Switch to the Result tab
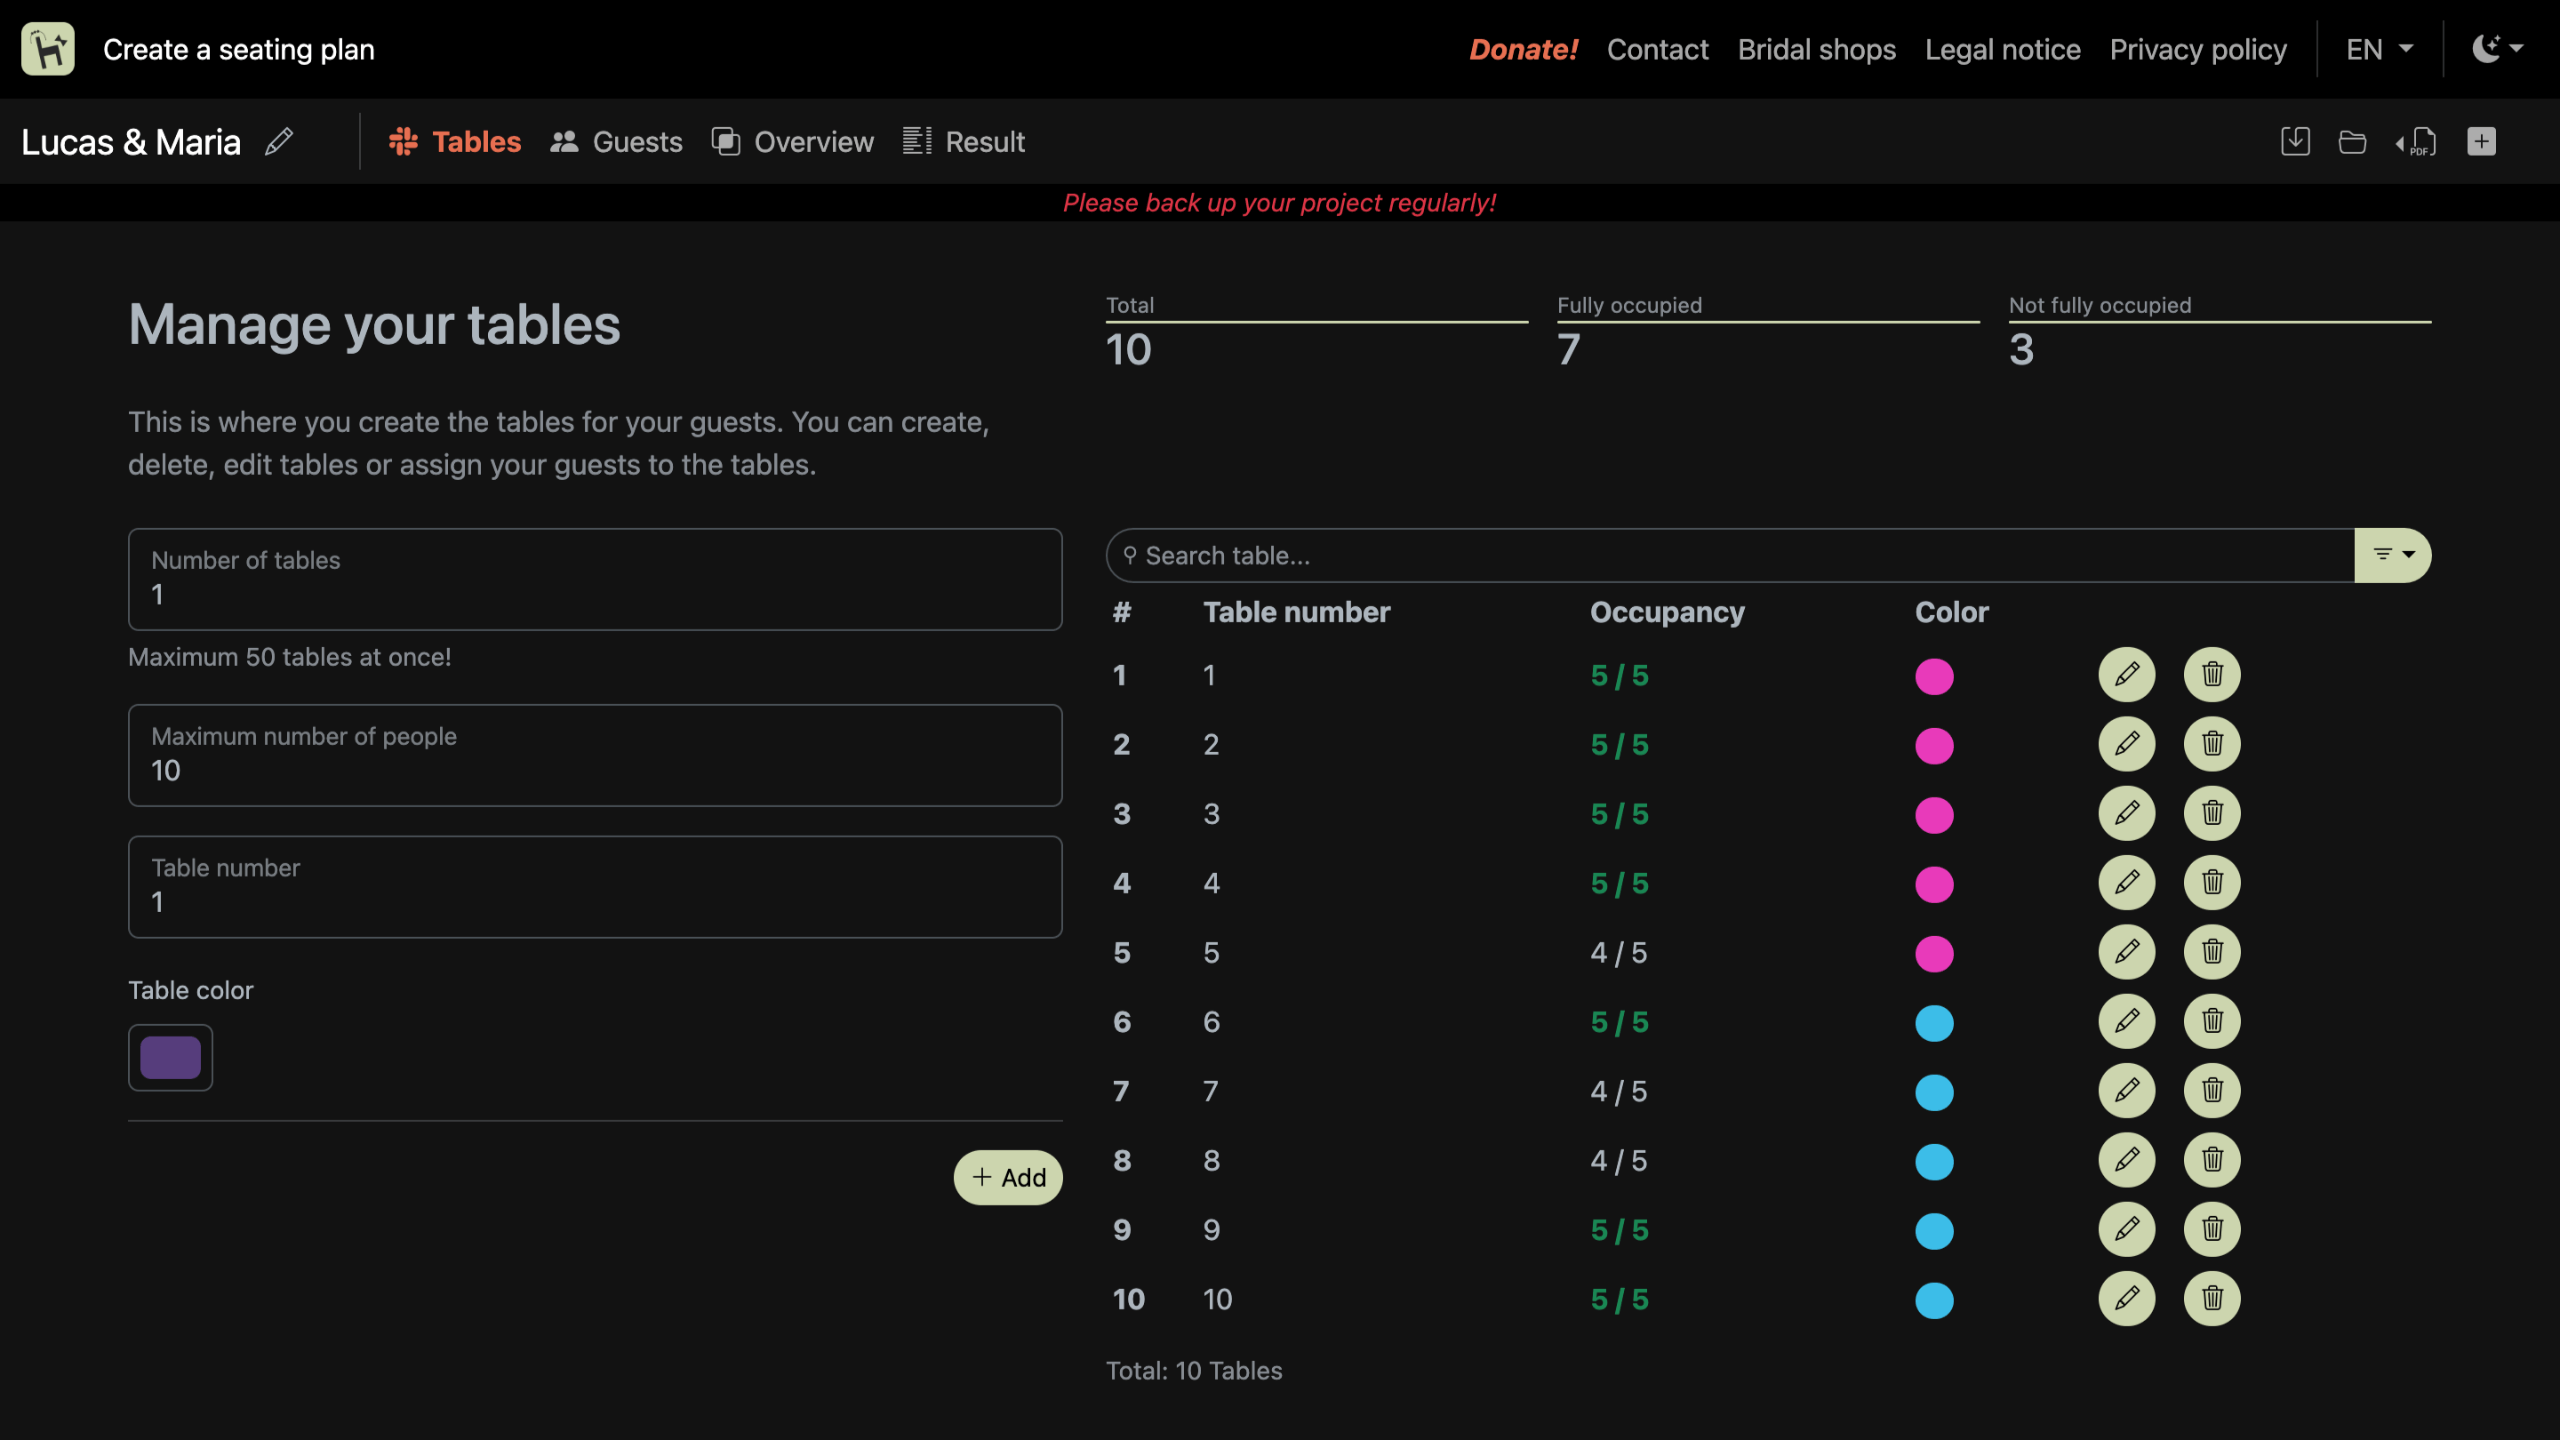Viewport: 2560px width, 1440px height. pos(964,142)
